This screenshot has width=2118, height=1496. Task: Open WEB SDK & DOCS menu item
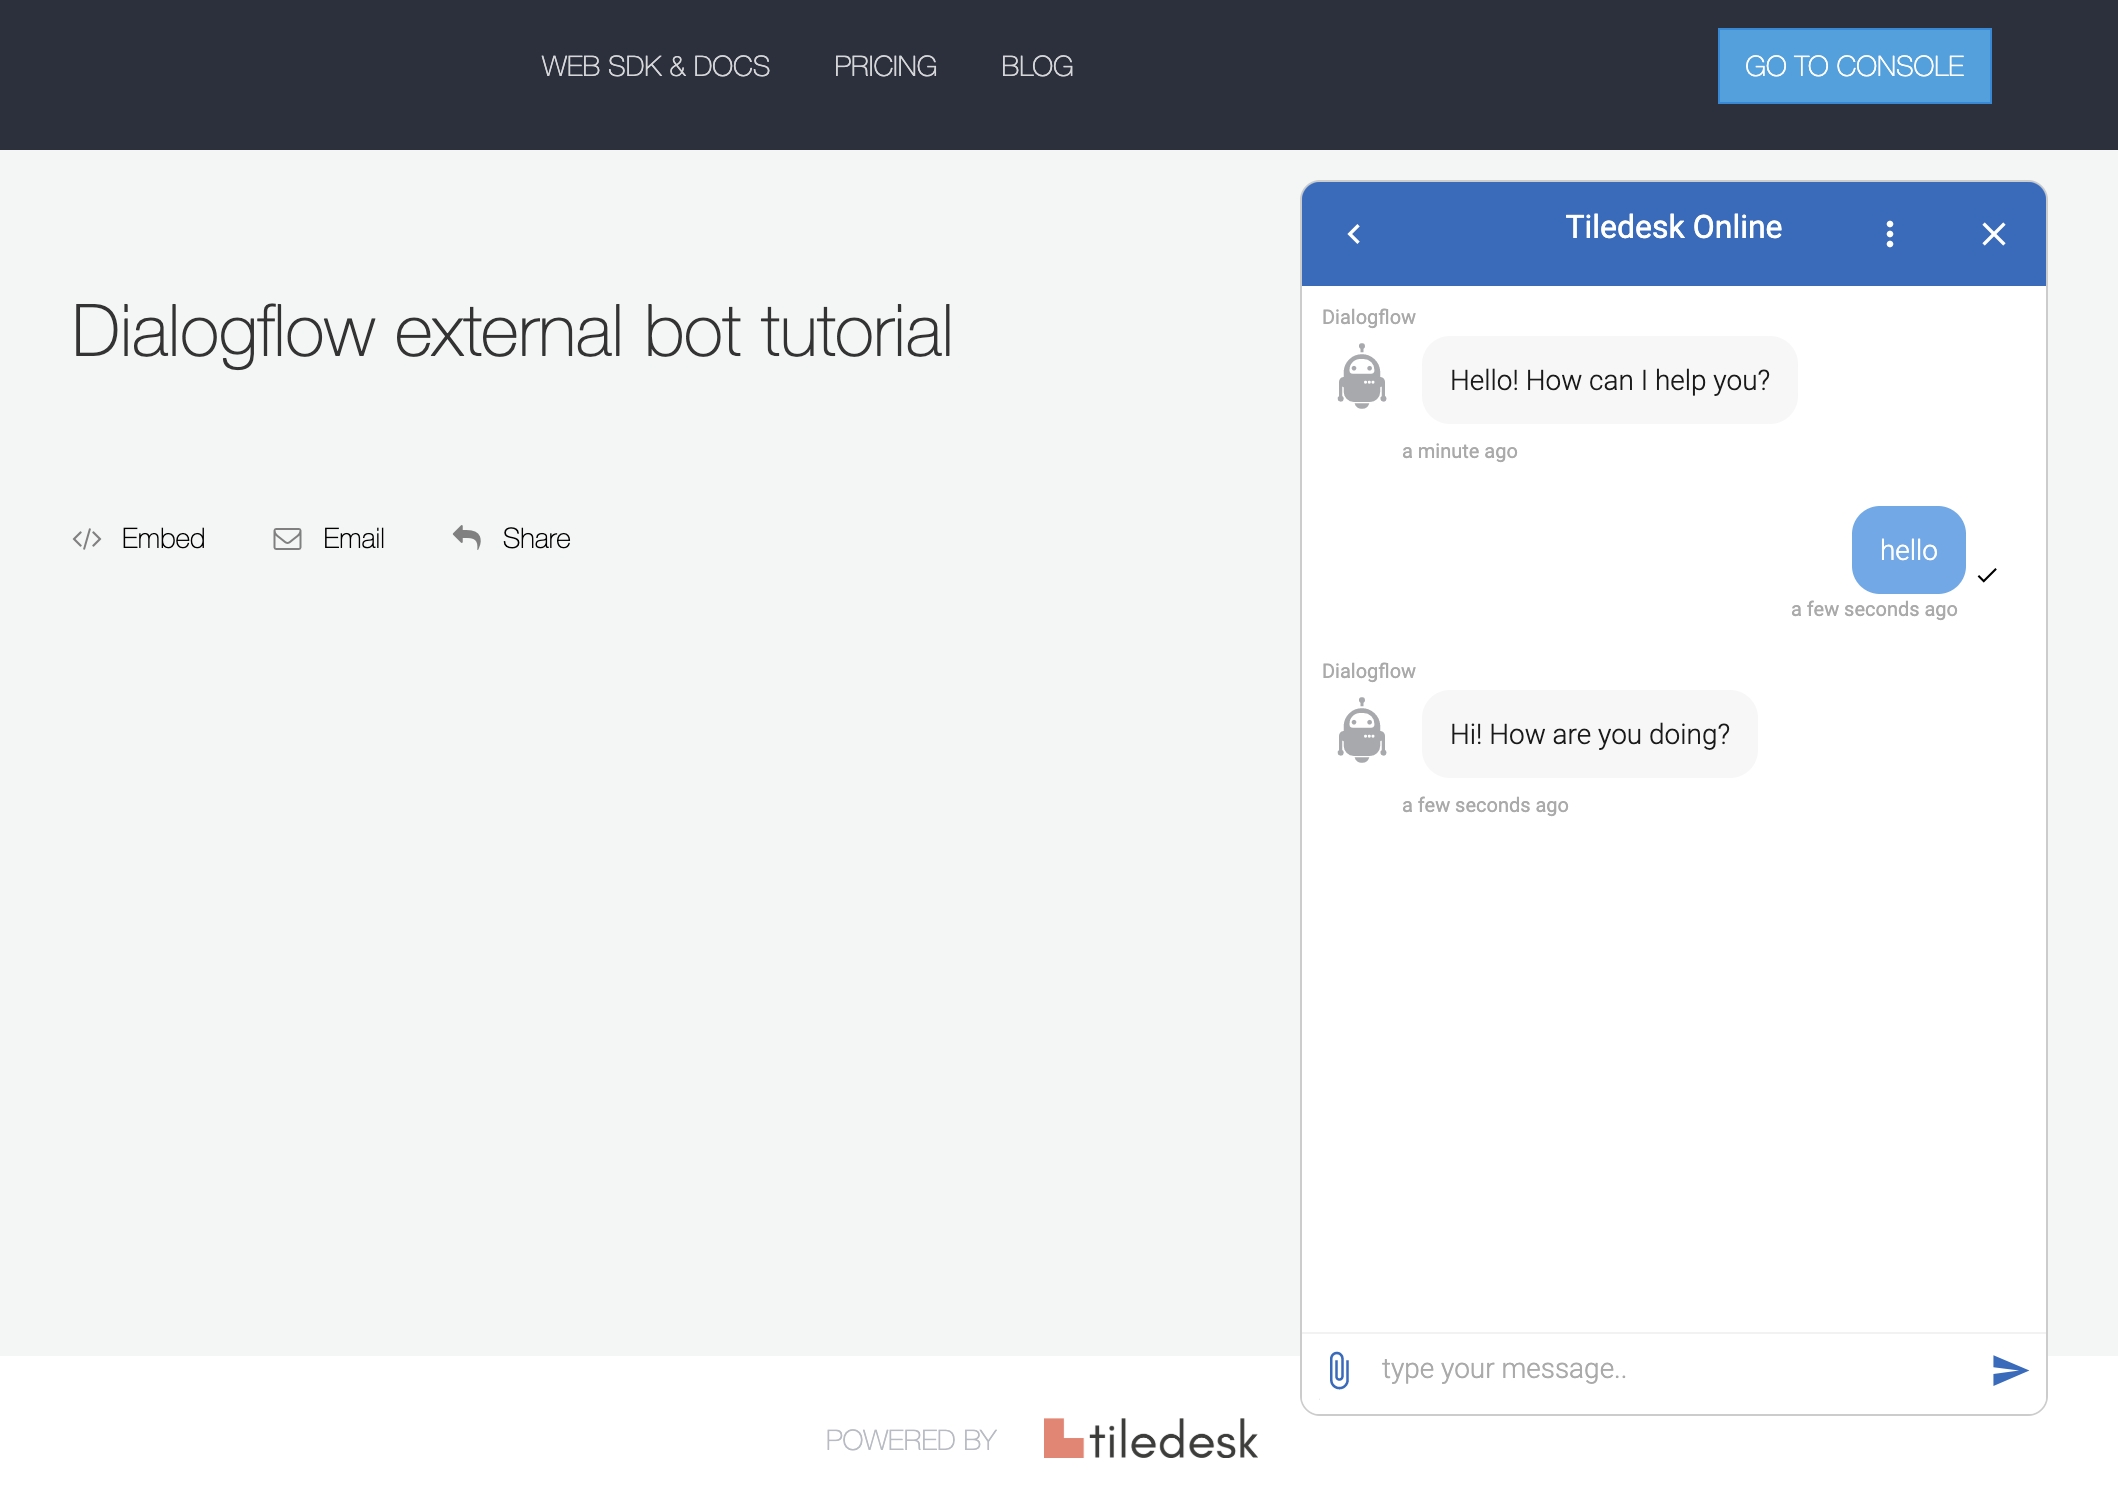tap(655, 66)
